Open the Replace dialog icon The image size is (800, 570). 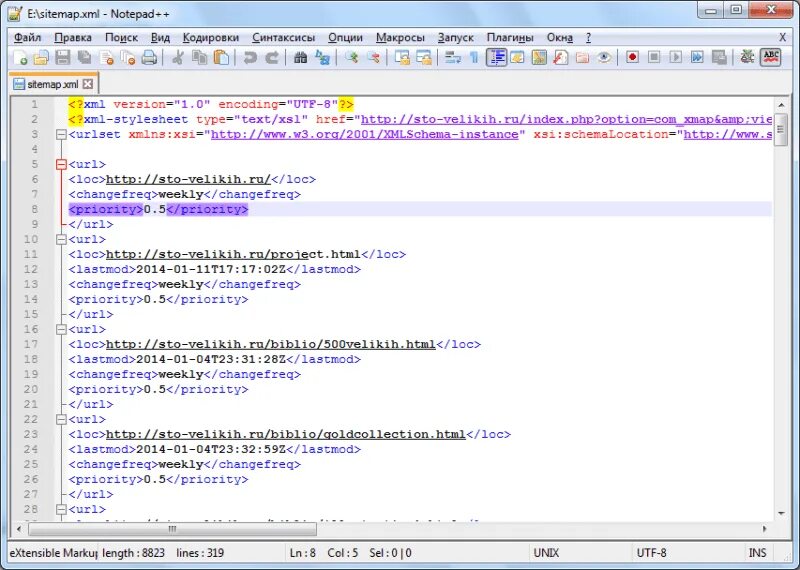coord(322,57)
